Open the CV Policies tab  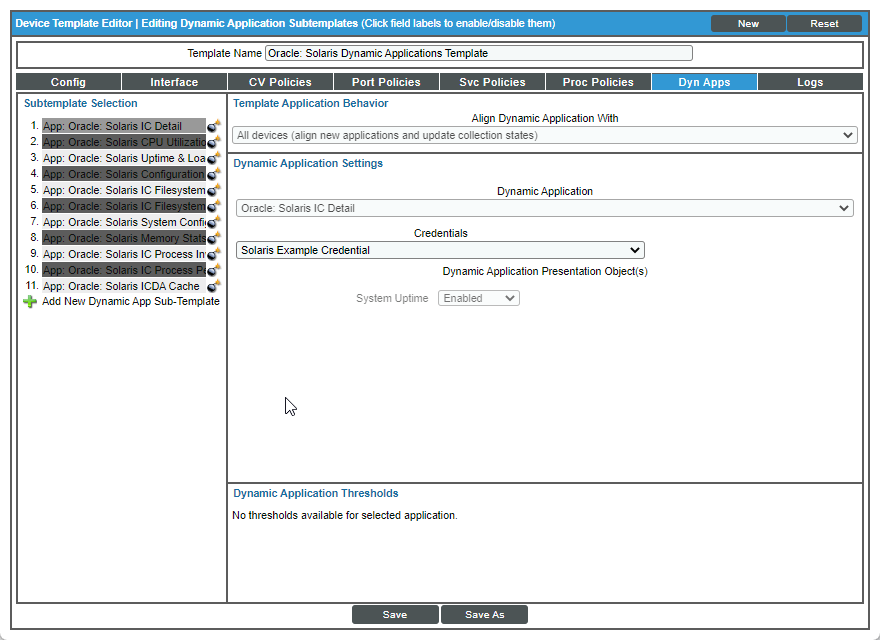(x=280, y=82)
